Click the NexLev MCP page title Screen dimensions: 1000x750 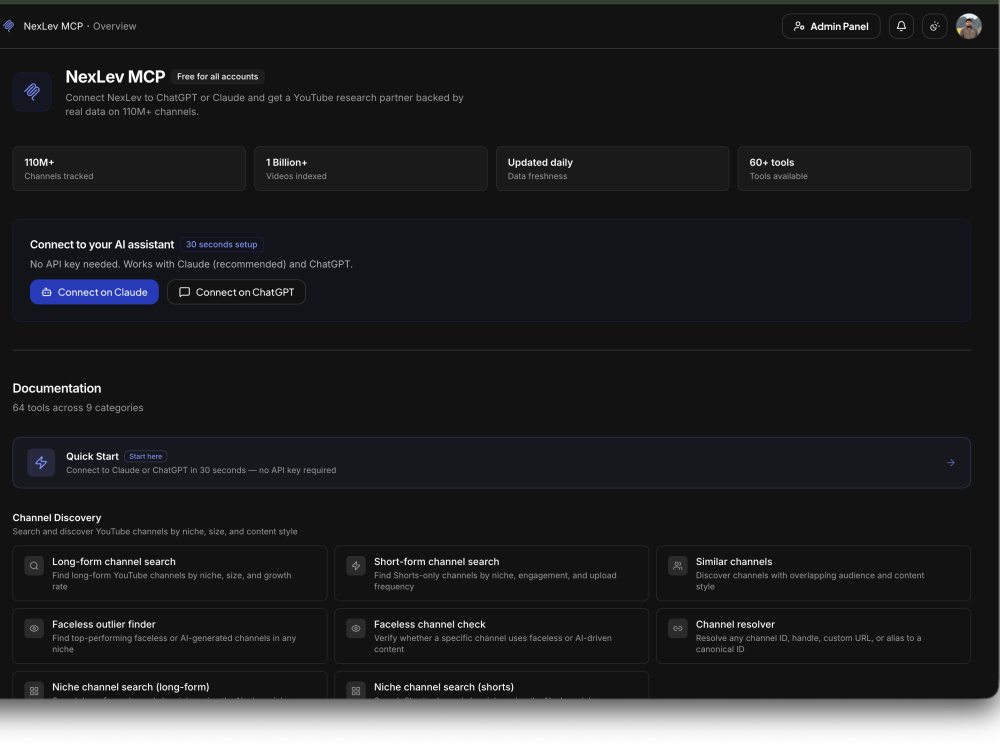tap(115, 77)
